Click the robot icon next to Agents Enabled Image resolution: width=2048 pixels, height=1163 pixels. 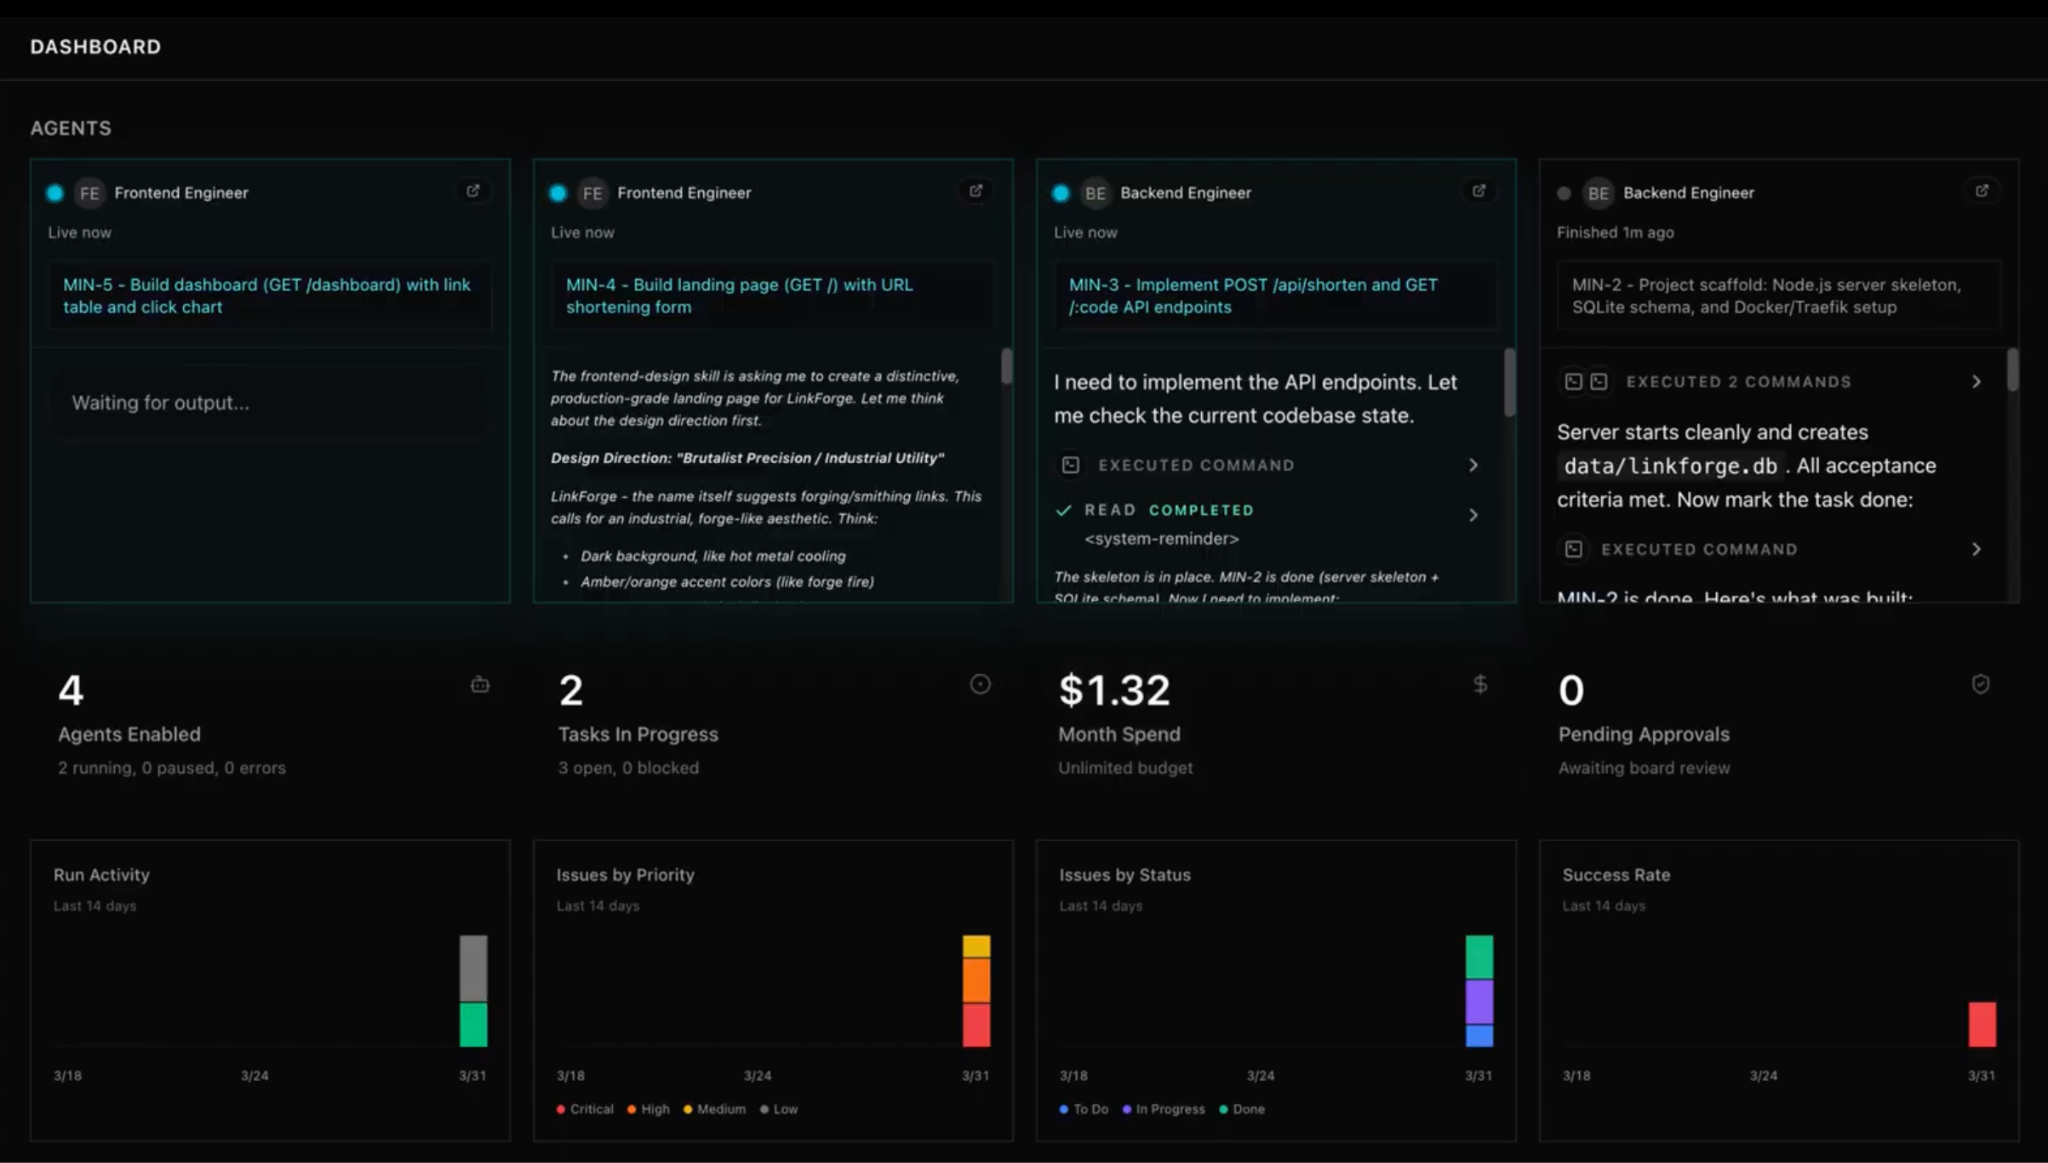[480, 684]
